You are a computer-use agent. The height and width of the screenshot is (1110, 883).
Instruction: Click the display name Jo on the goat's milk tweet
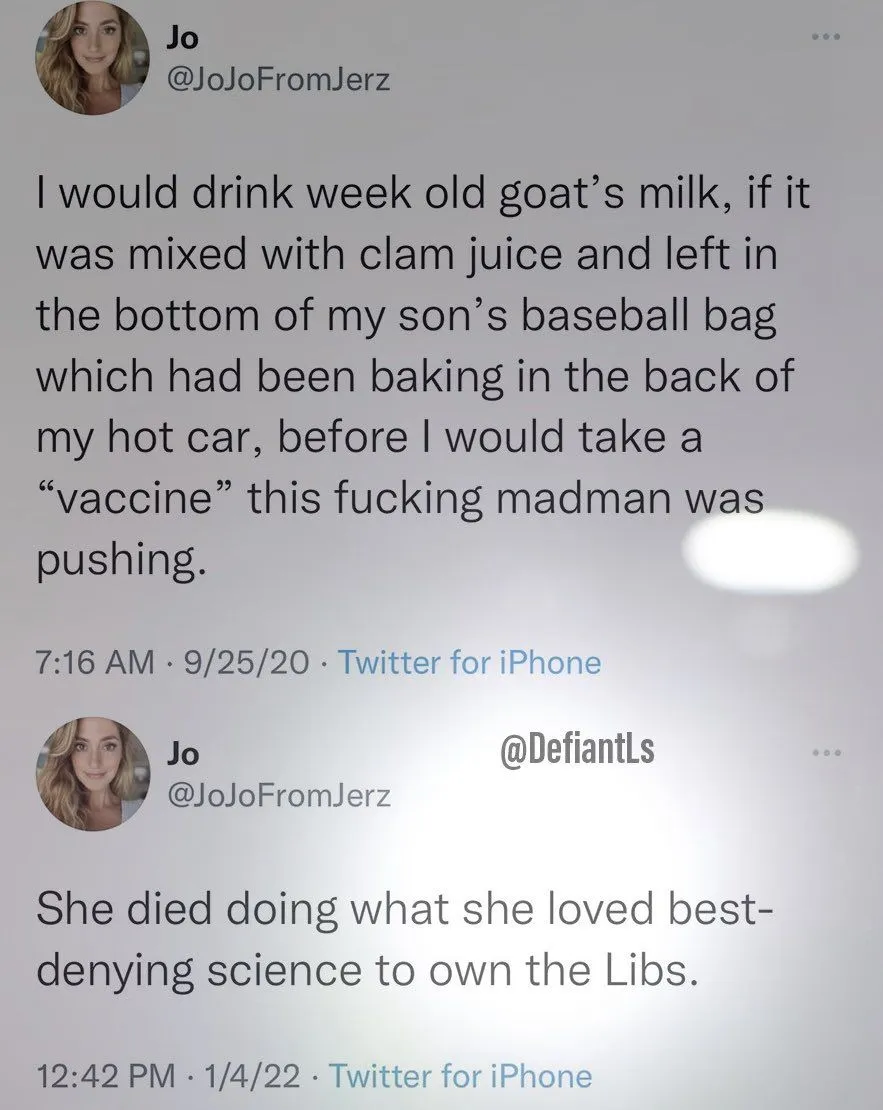click(183, 37)
